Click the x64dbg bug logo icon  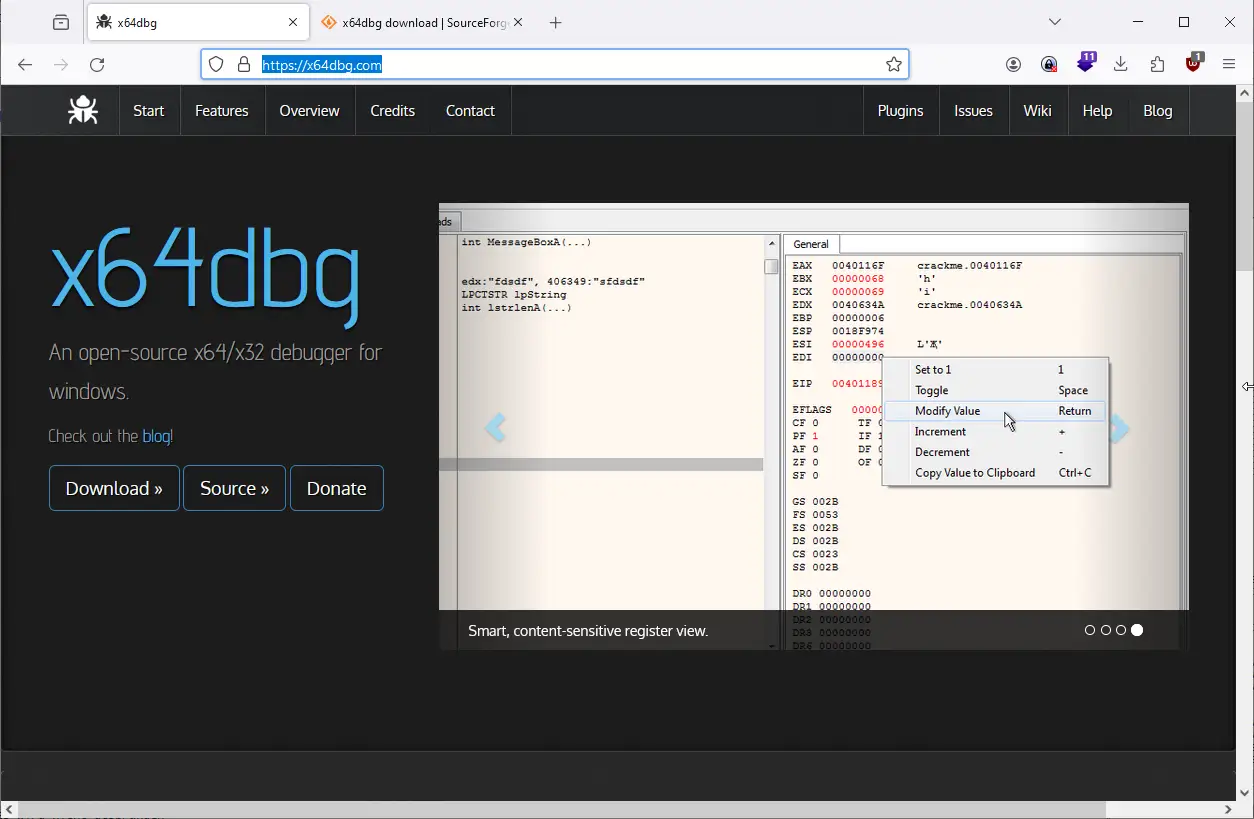pos(83,110)
